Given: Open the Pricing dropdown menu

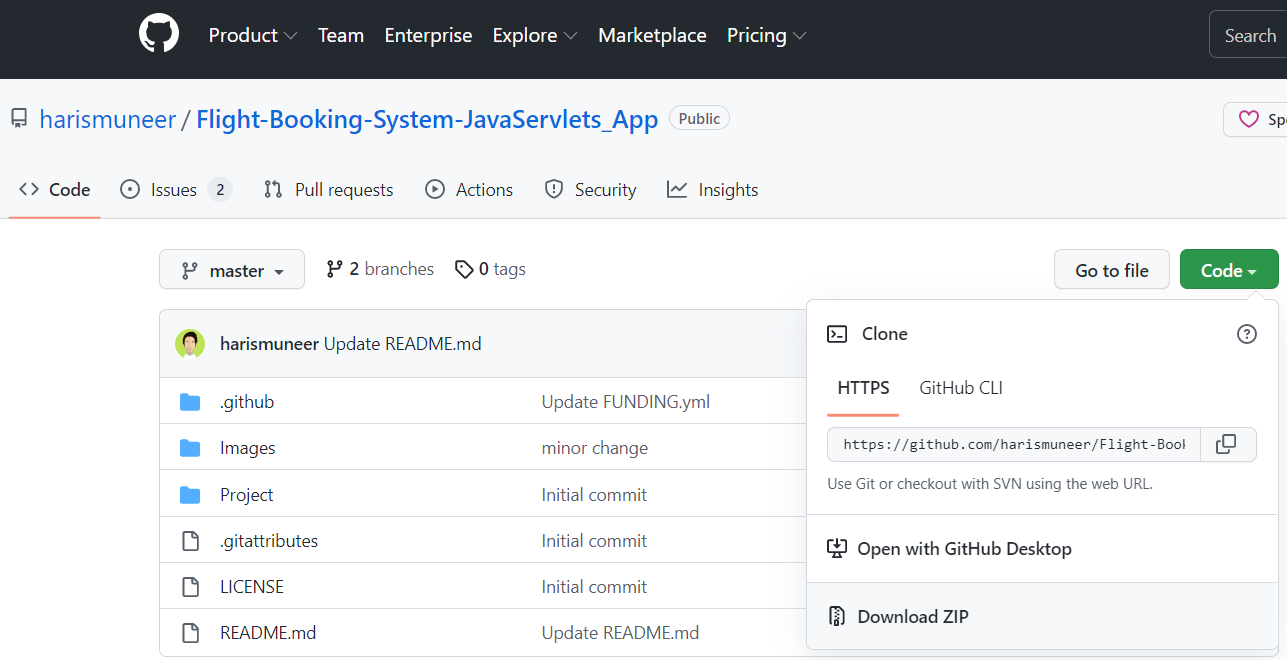Looking at the screenshot, I should click(767, 35).
